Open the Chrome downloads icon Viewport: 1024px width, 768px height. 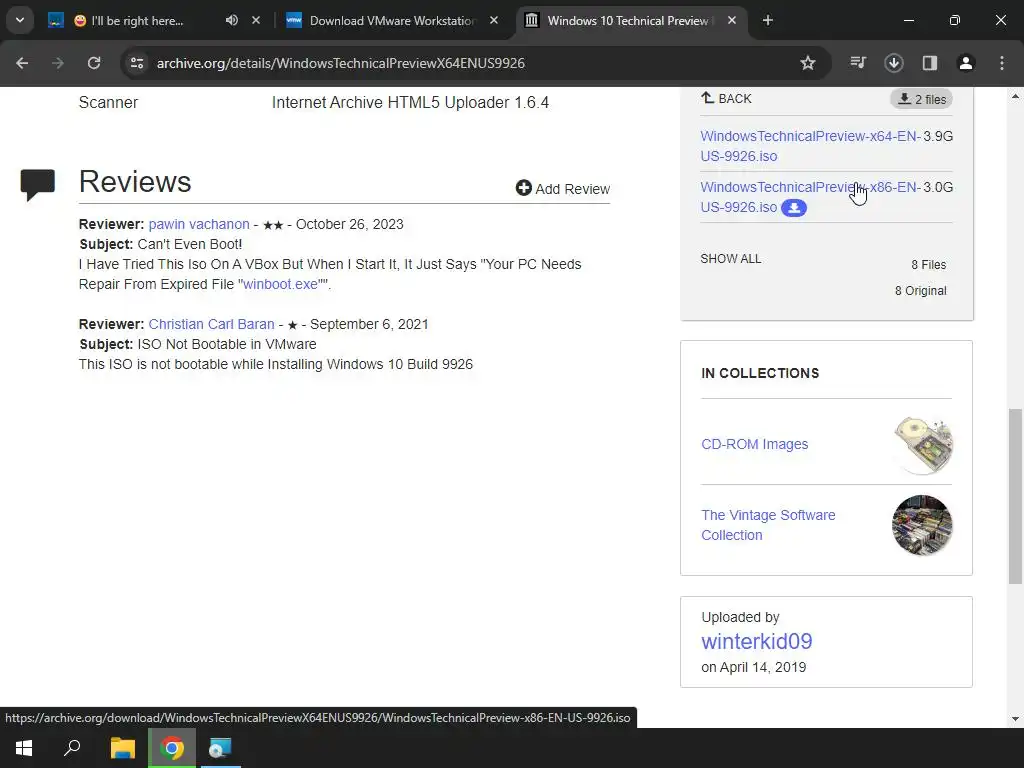(x=894, y=63)
